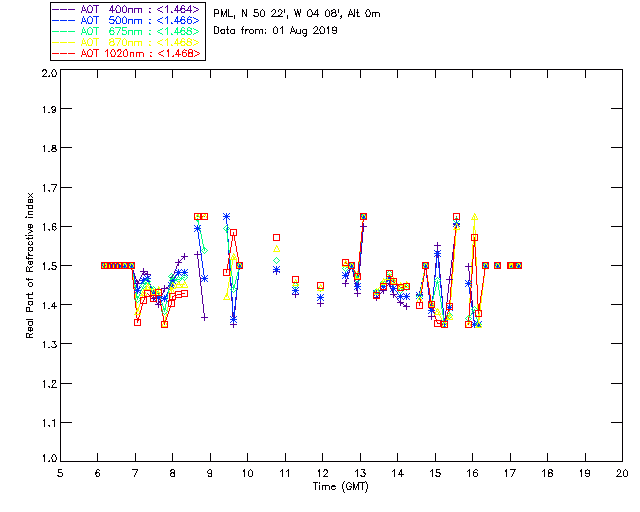Click the x-axis label 11

coord(285,473)
